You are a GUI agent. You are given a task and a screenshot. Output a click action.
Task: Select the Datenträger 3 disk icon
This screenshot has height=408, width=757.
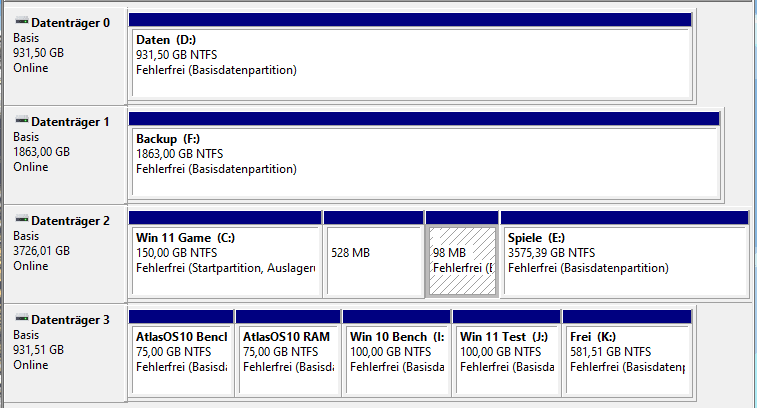point(22,318)
